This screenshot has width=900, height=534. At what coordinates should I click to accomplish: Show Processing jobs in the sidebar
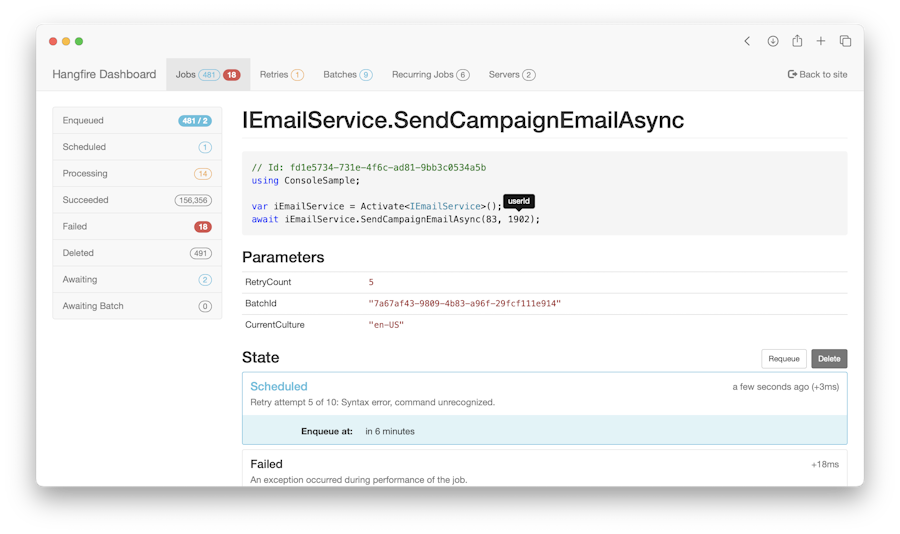137,173
